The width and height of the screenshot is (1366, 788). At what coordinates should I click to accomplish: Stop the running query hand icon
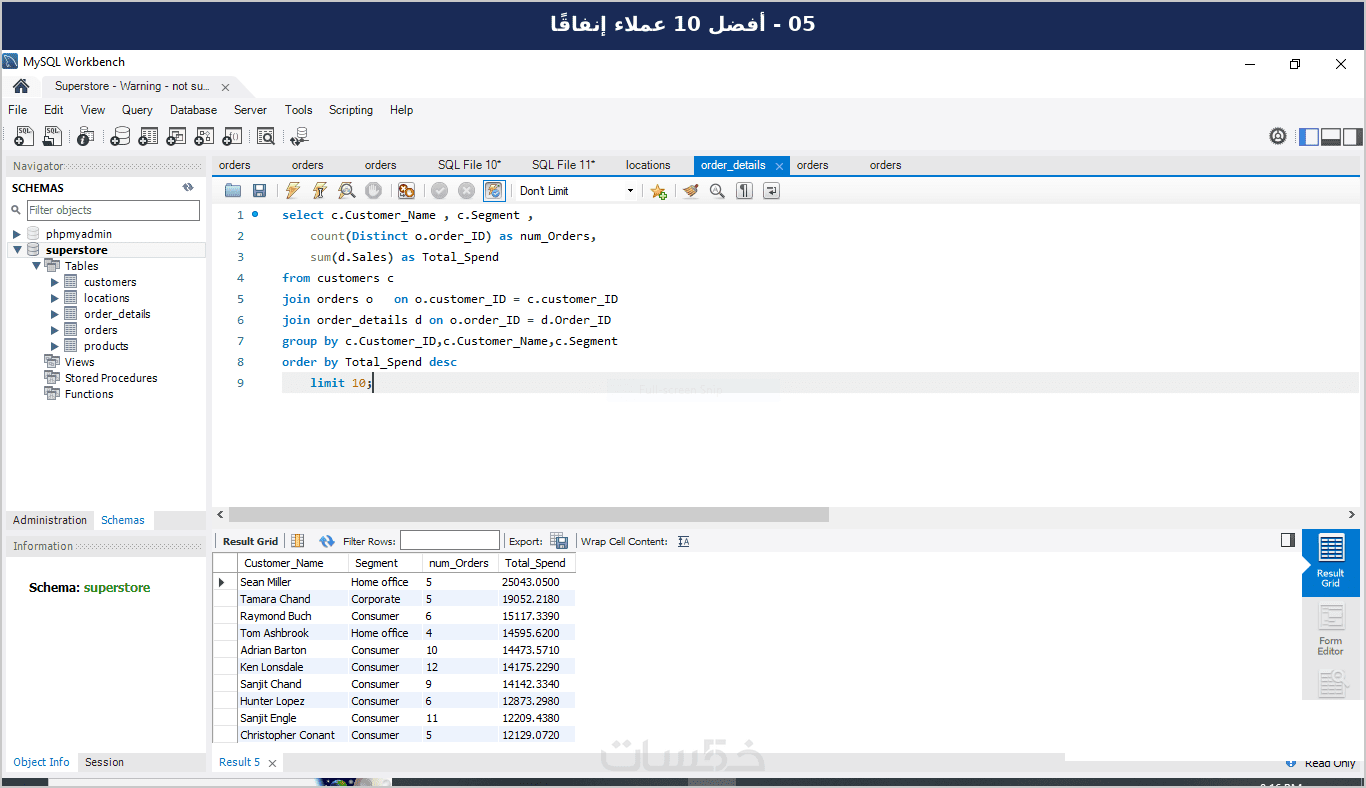pyautogui.click(x=373, y=190)
